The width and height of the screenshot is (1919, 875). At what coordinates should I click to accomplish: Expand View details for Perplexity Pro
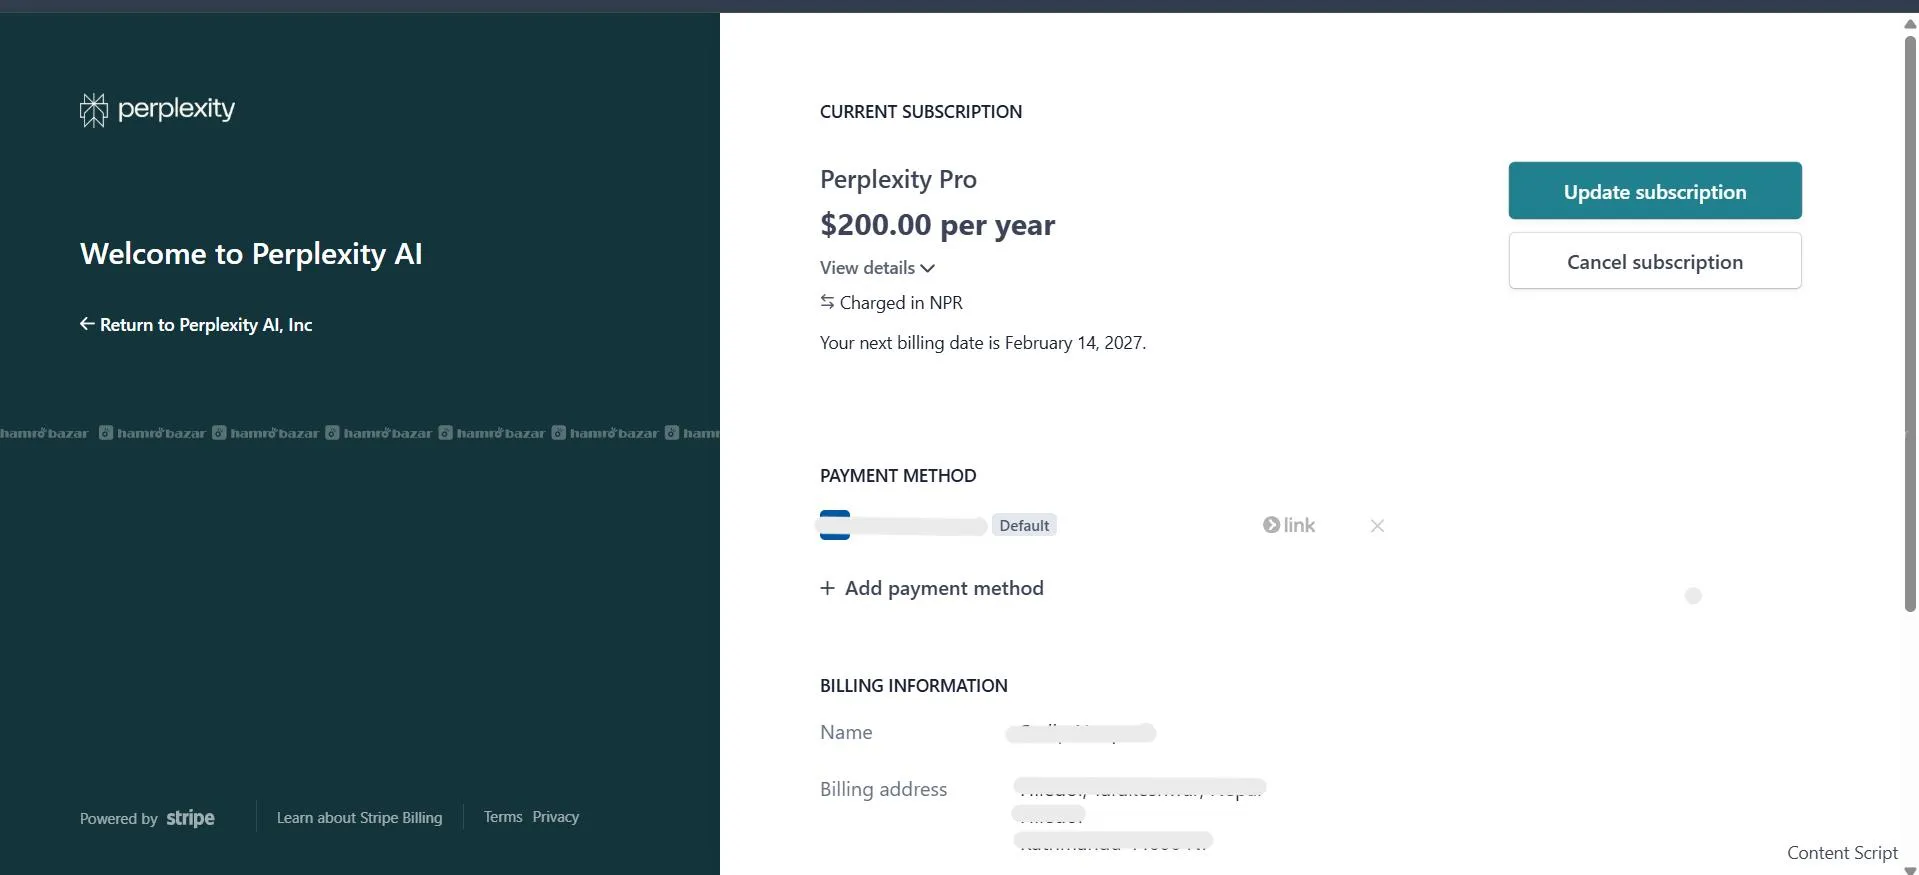point(877,268)
